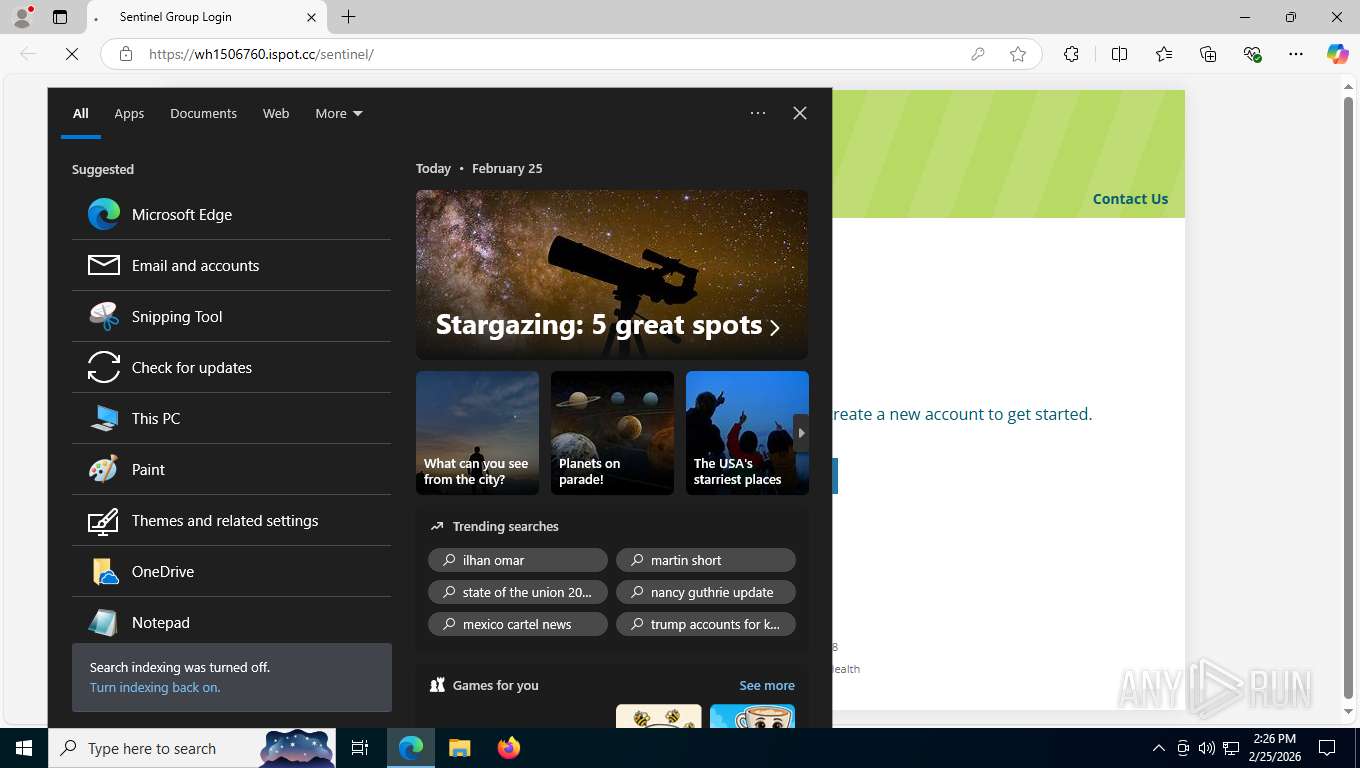Click the volume icon in system tray
The image size is (1360, 768).
click(x=1207, y=748)
